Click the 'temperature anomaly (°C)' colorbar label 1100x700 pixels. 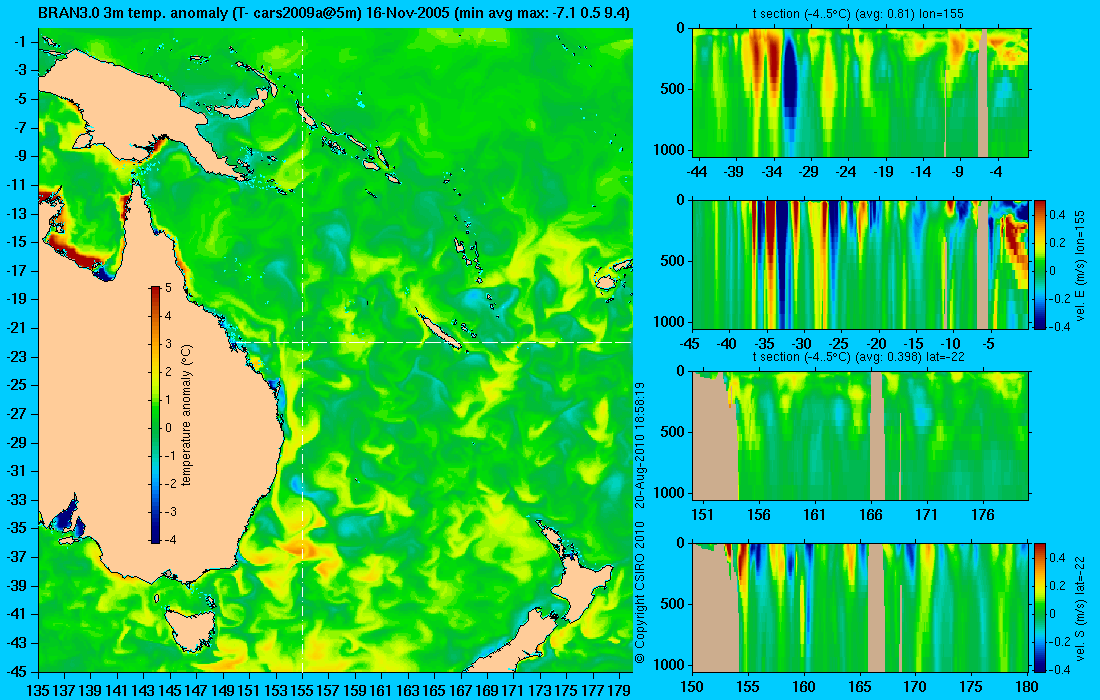pos(187,415)
